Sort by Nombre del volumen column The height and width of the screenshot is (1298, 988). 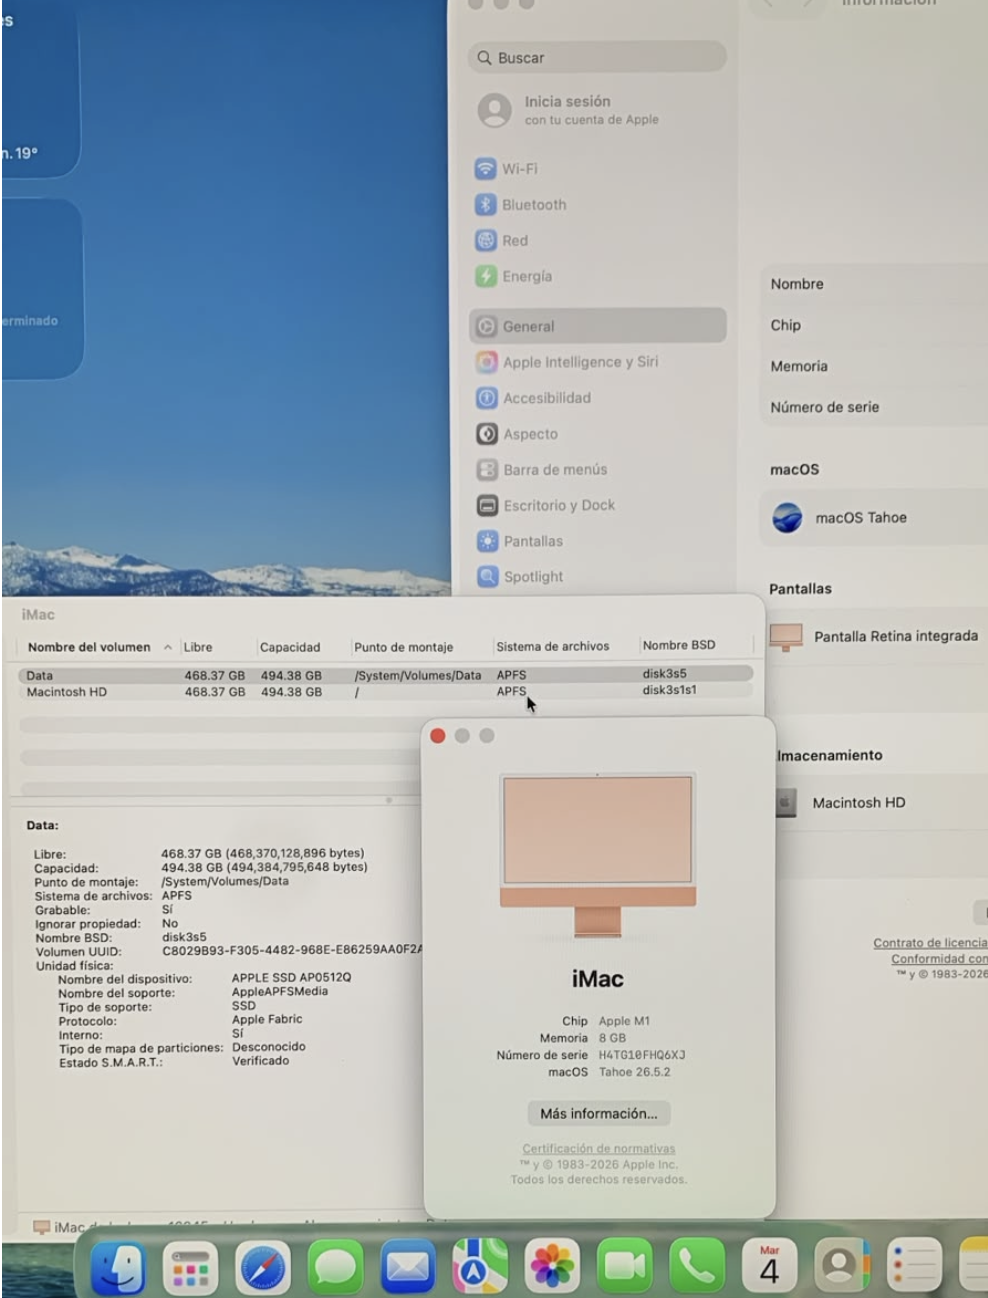[89, 647]
